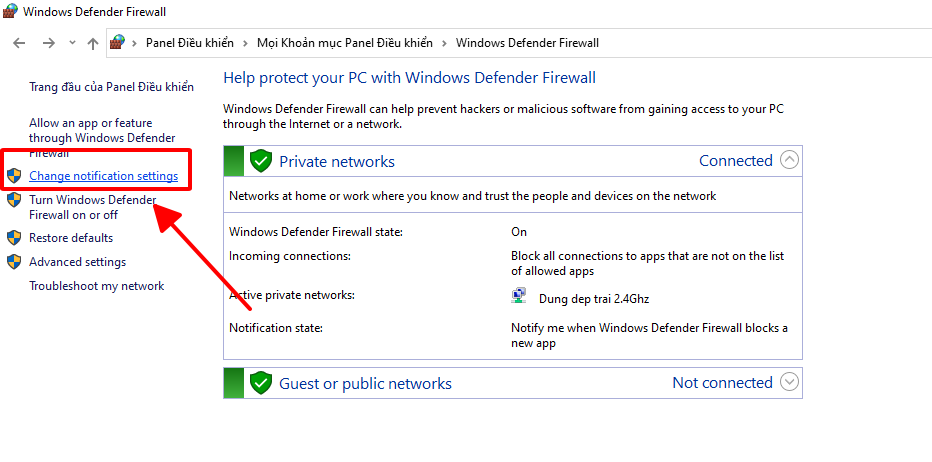Go to Trang đầu của Panel Điều khiển

click(111, 87)
